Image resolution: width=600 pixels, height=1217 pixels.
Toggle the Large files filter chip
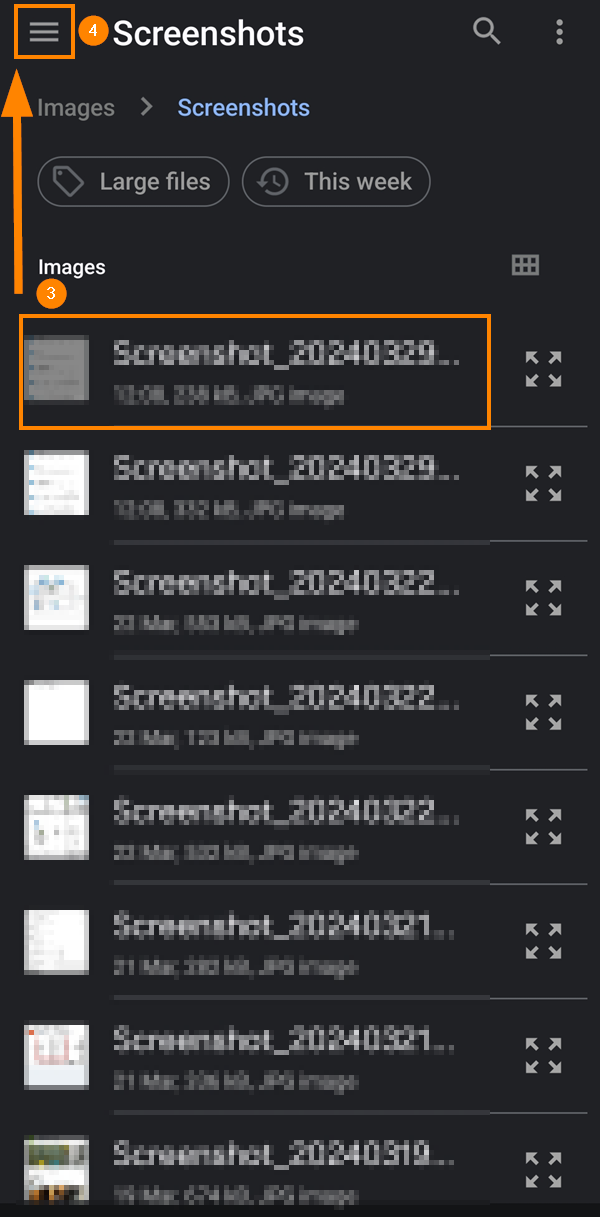[x=133, y=182]
